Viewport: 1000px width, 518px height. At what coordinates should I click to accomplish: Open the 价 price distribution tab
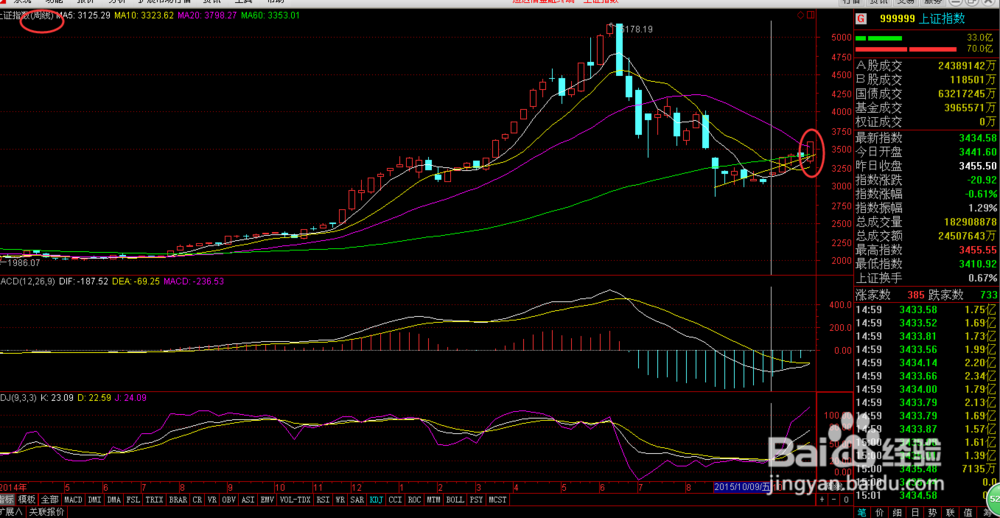[x=880, y=512]
